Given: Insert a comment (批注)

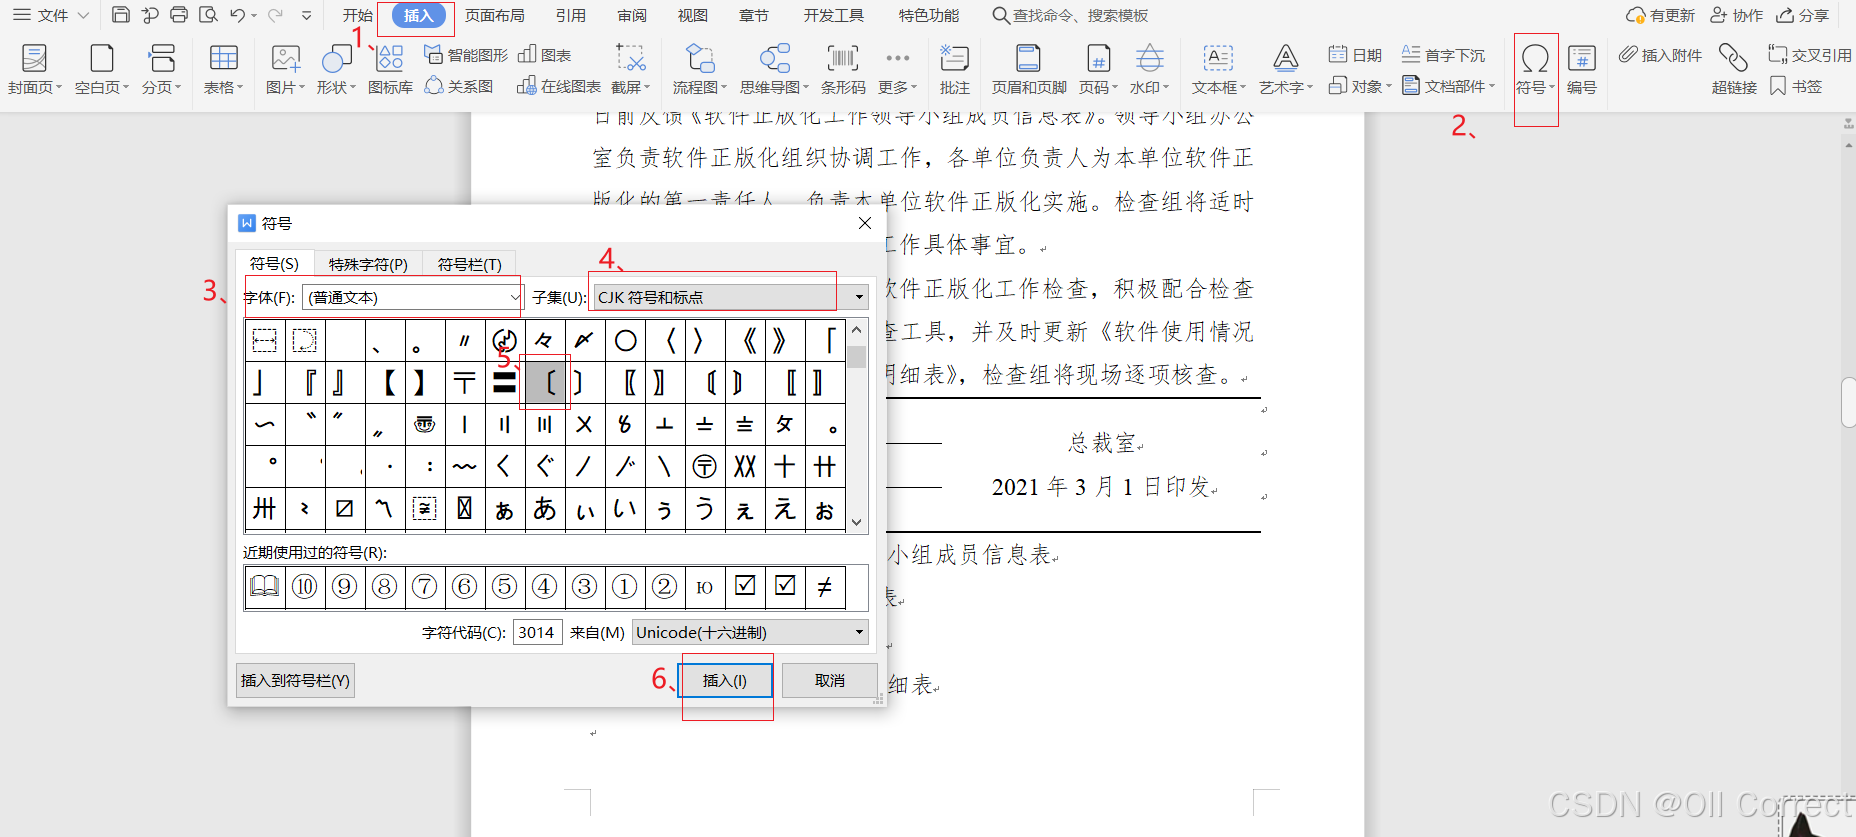Looking at the screenshot, I should point(955,69).
